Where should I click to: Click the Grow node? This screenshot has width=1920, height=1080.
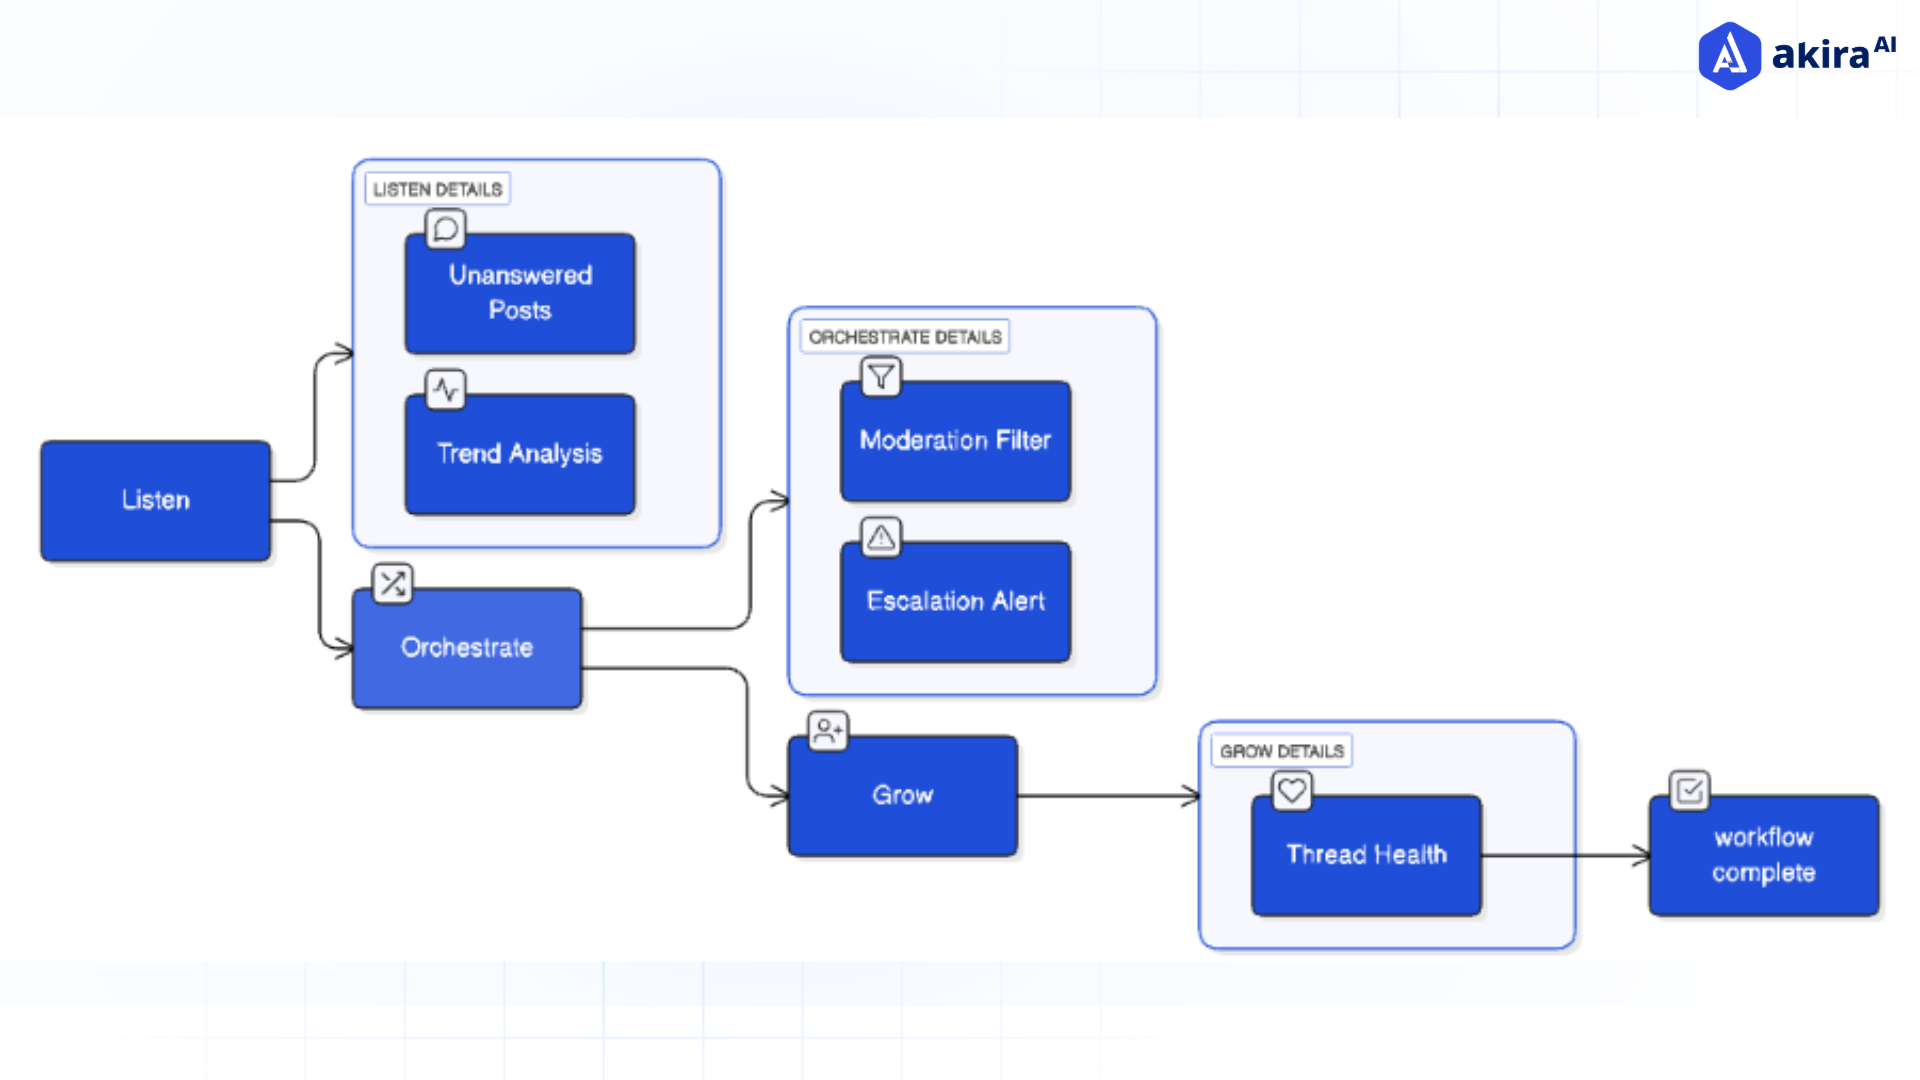tap(901, 795)
